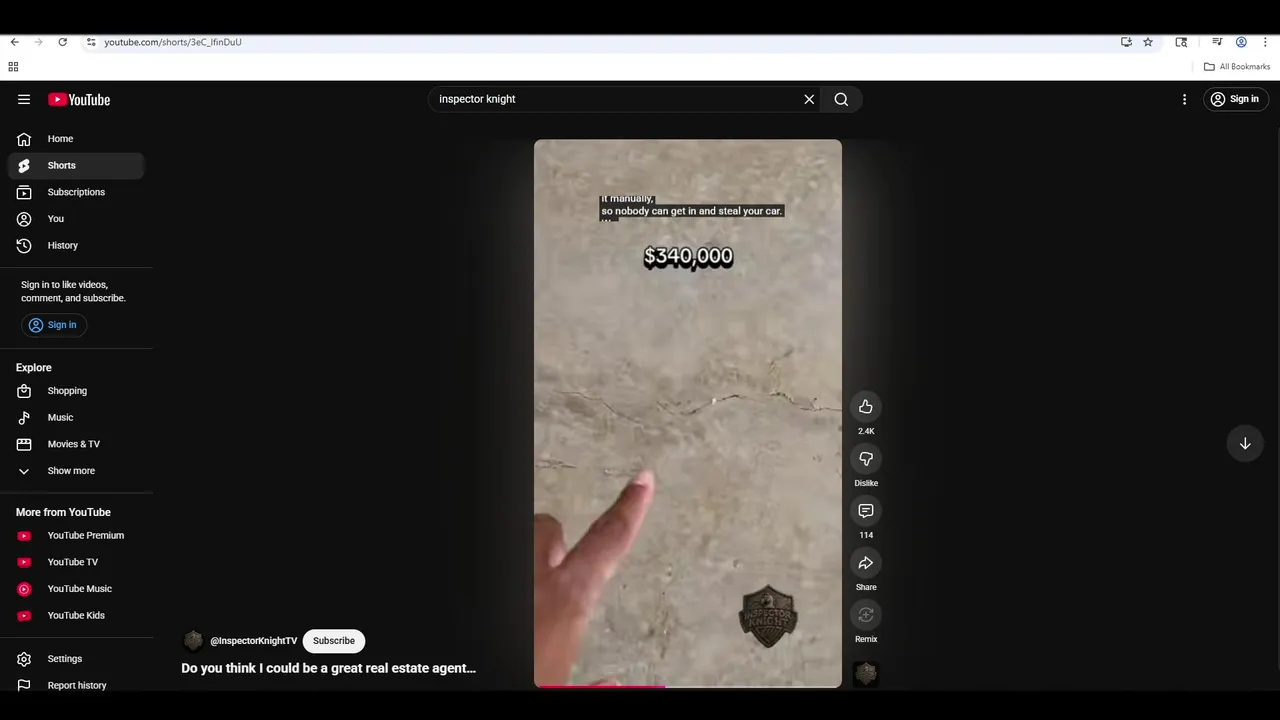Go to next Short arrow

(x=1245, y=443)
